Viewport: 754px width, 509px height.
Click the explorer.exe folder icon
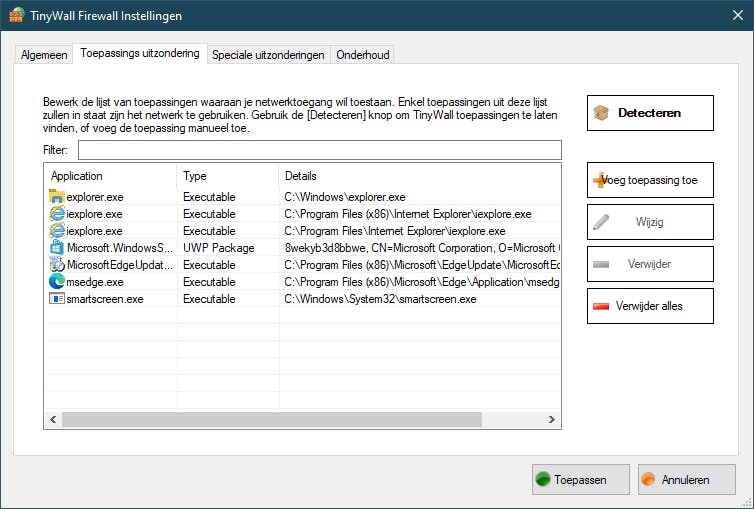[56, 197]
